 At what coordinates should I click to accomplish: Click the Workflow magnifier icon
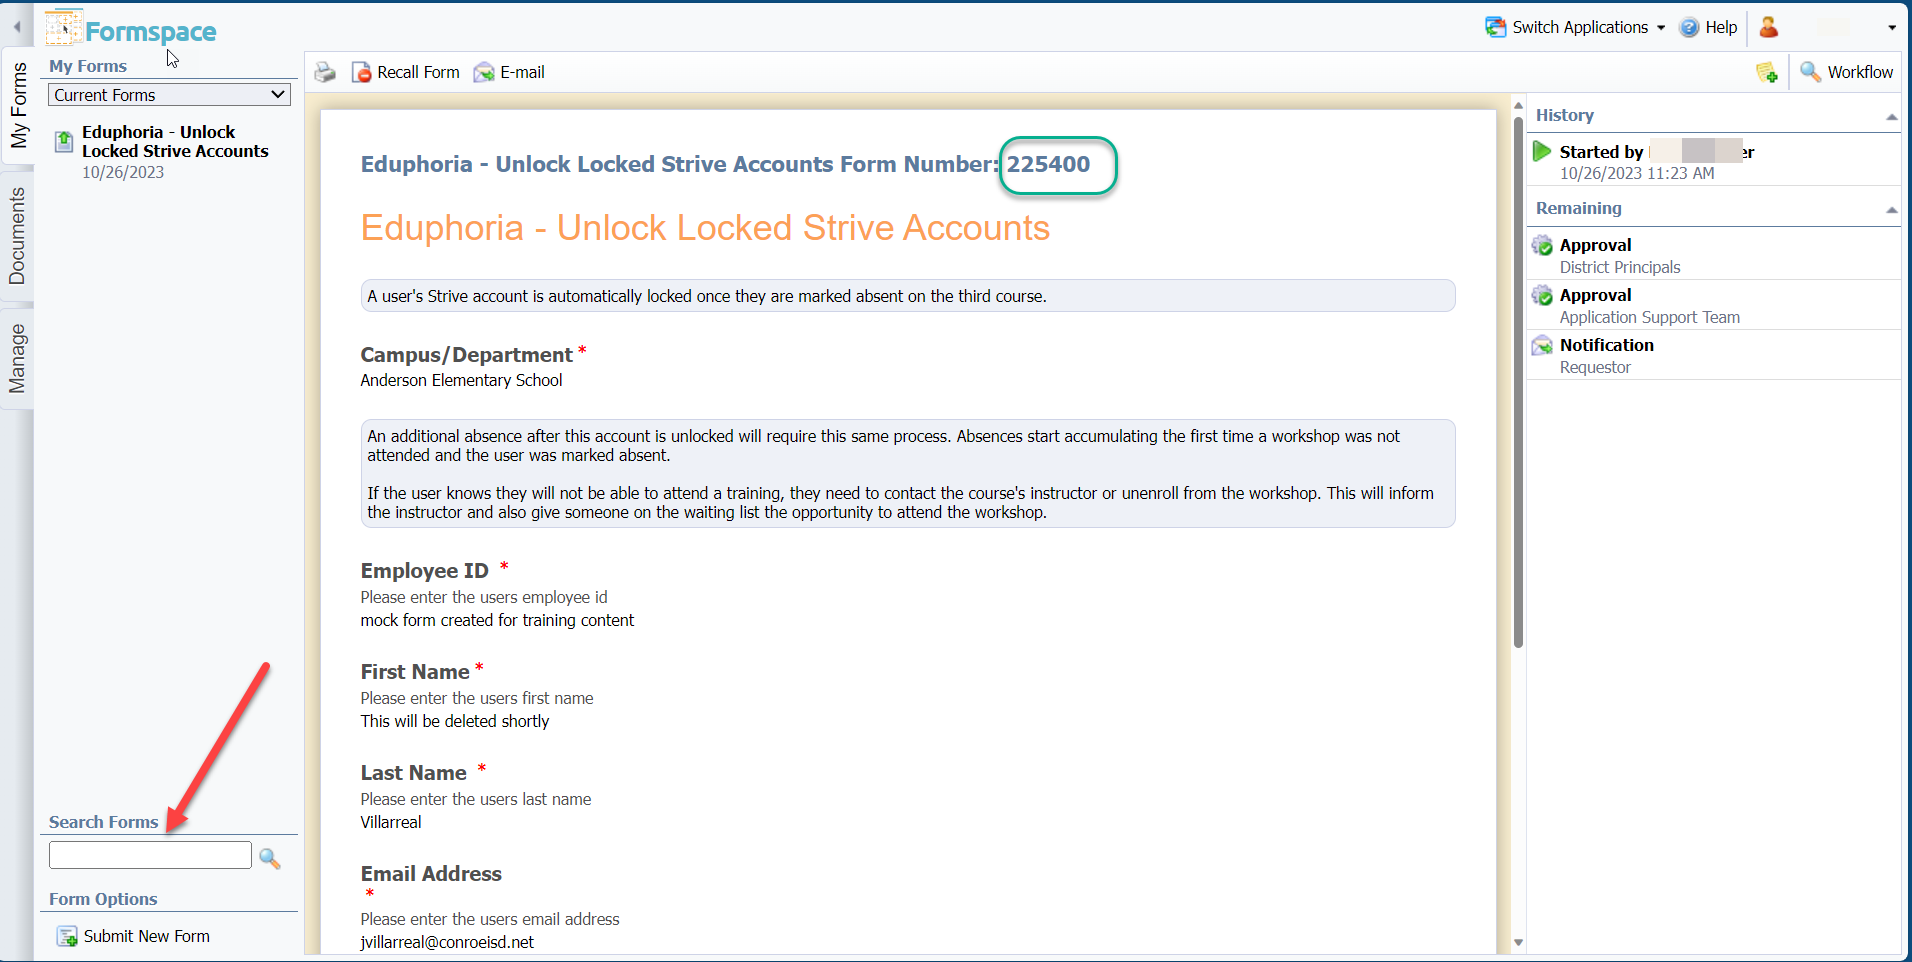pyautogui.click(x=1810, y=72)
